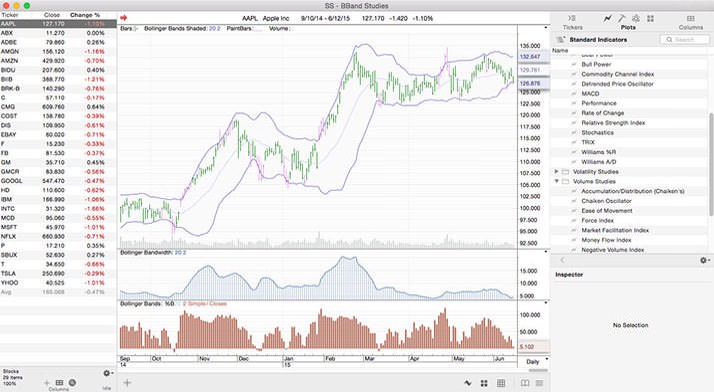This screenshot has width=714, height=392.
Task: Select the TRIX indicator
Action: (588, 142)
